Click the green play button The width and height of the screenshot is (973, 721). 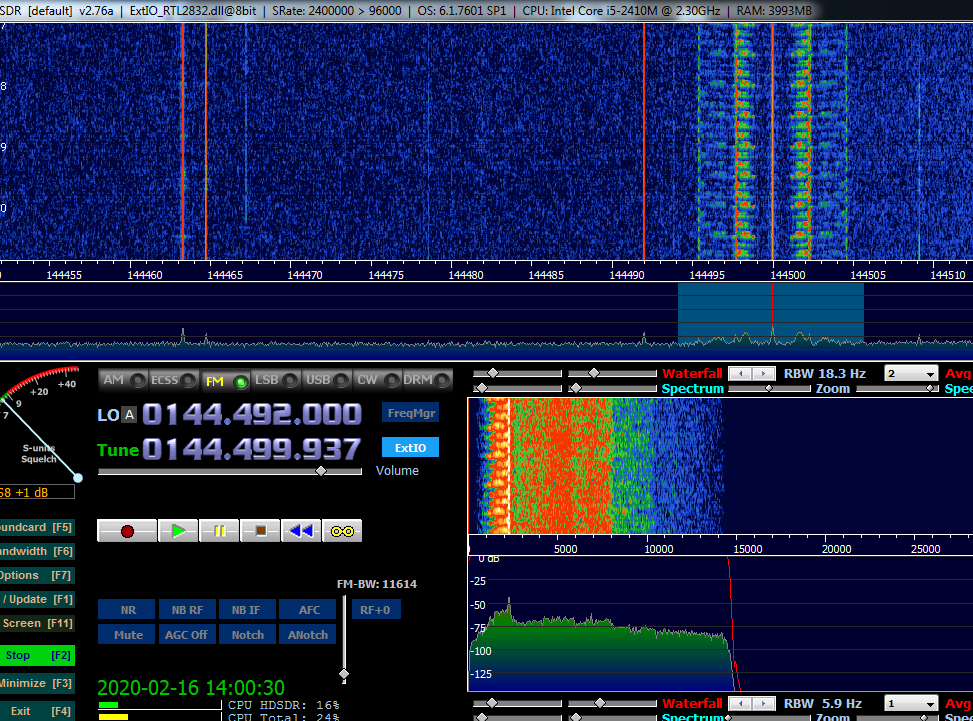[178, 531]
